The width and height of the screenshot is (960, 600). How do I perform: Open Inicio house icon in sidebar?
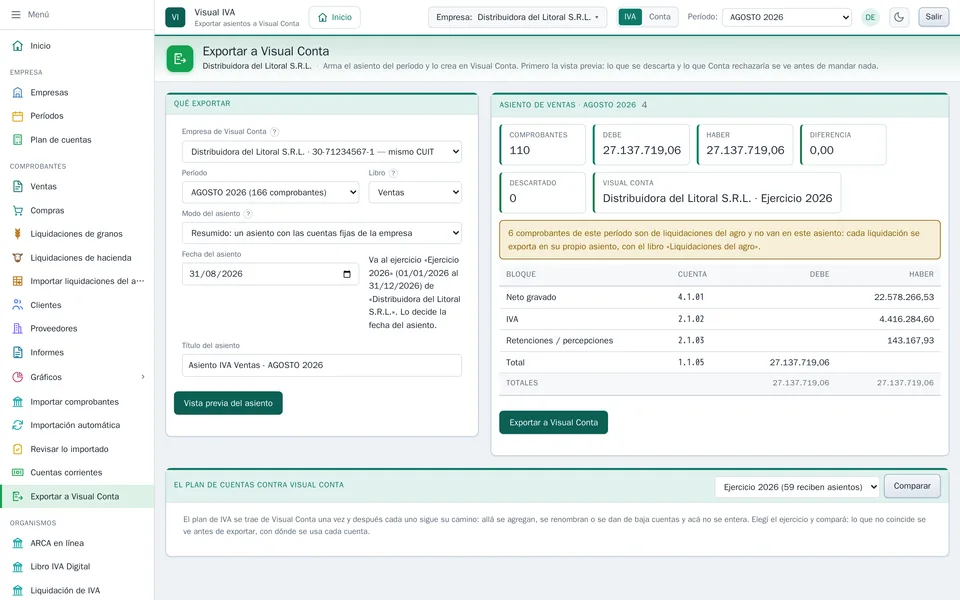[18, 46]
